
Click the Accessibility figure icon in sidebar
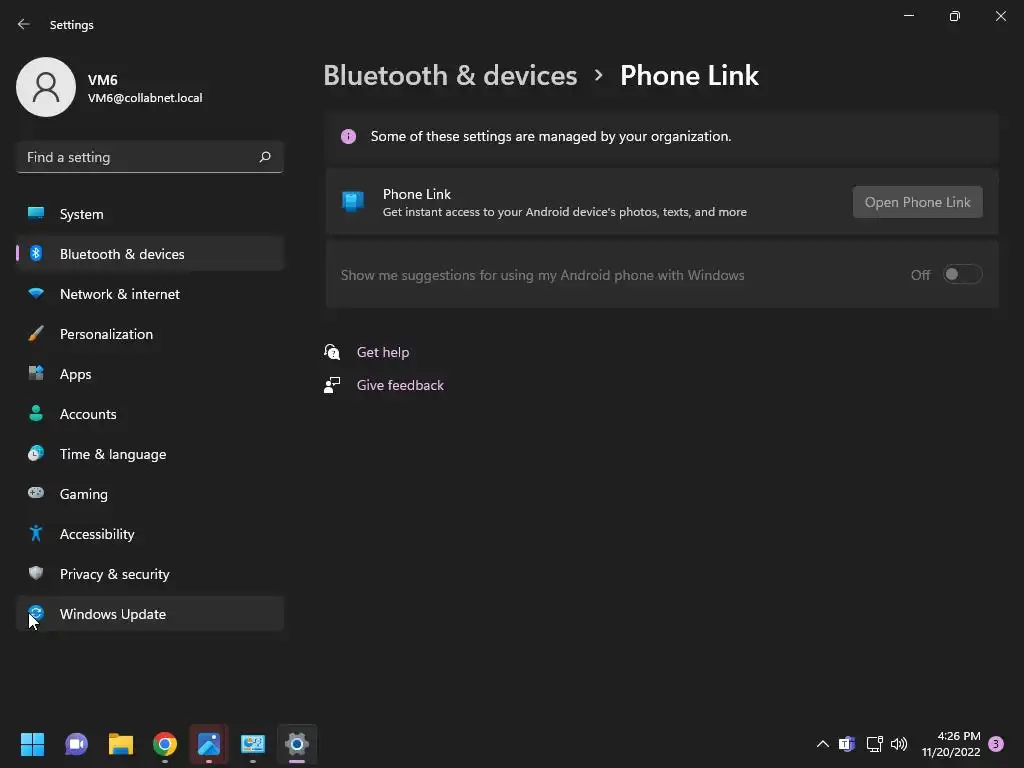[36, 533]
